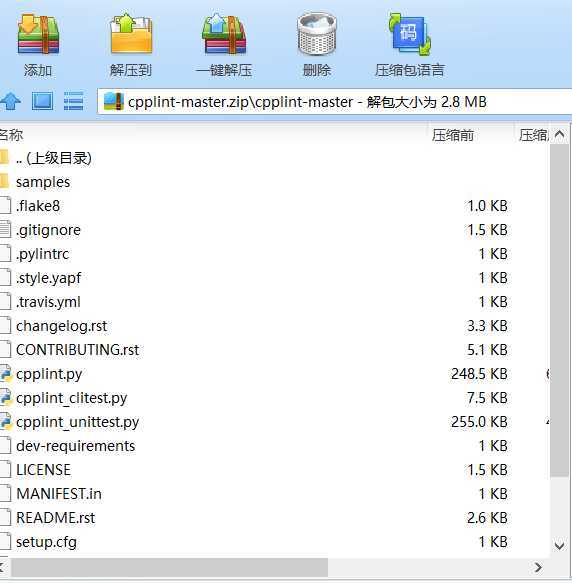Select the CONTRIBUTING.rst file name
This screenshot has width=572, height=583.
coord(77,350)
